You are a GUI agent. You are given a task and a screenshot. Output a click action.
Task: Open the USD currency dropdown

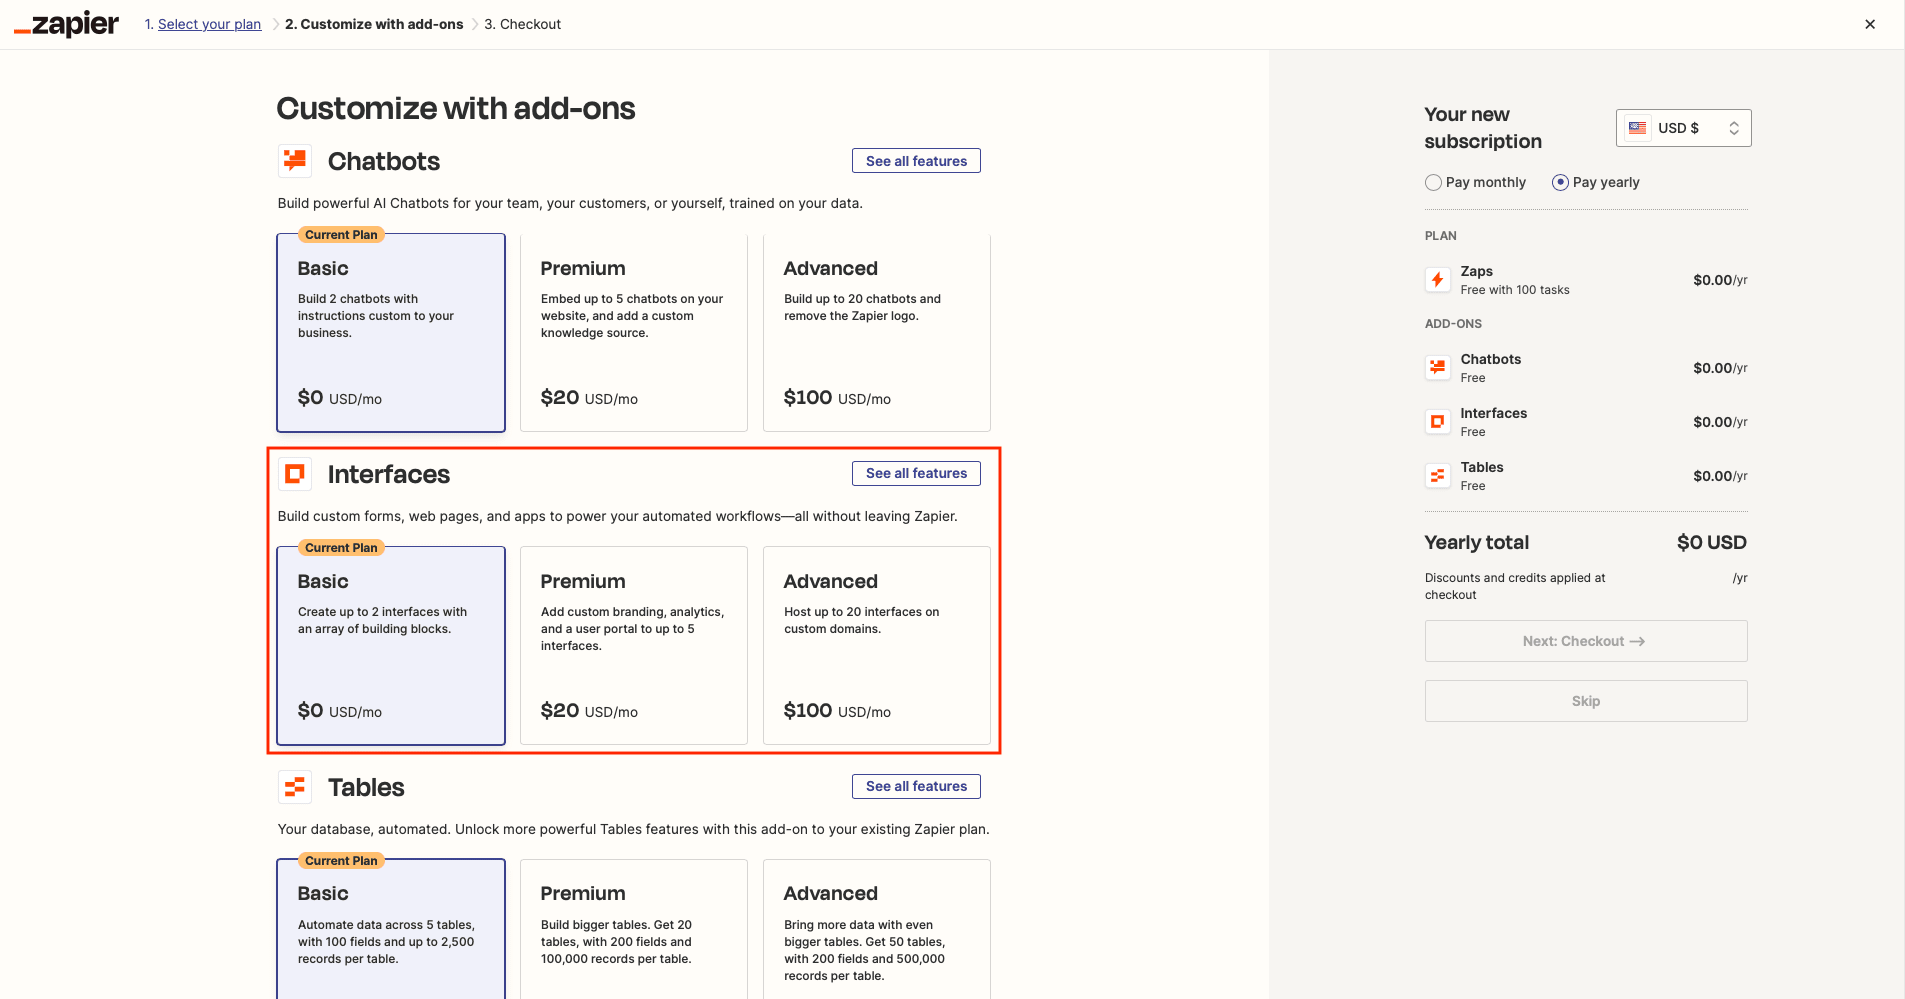coord(1683,128)
